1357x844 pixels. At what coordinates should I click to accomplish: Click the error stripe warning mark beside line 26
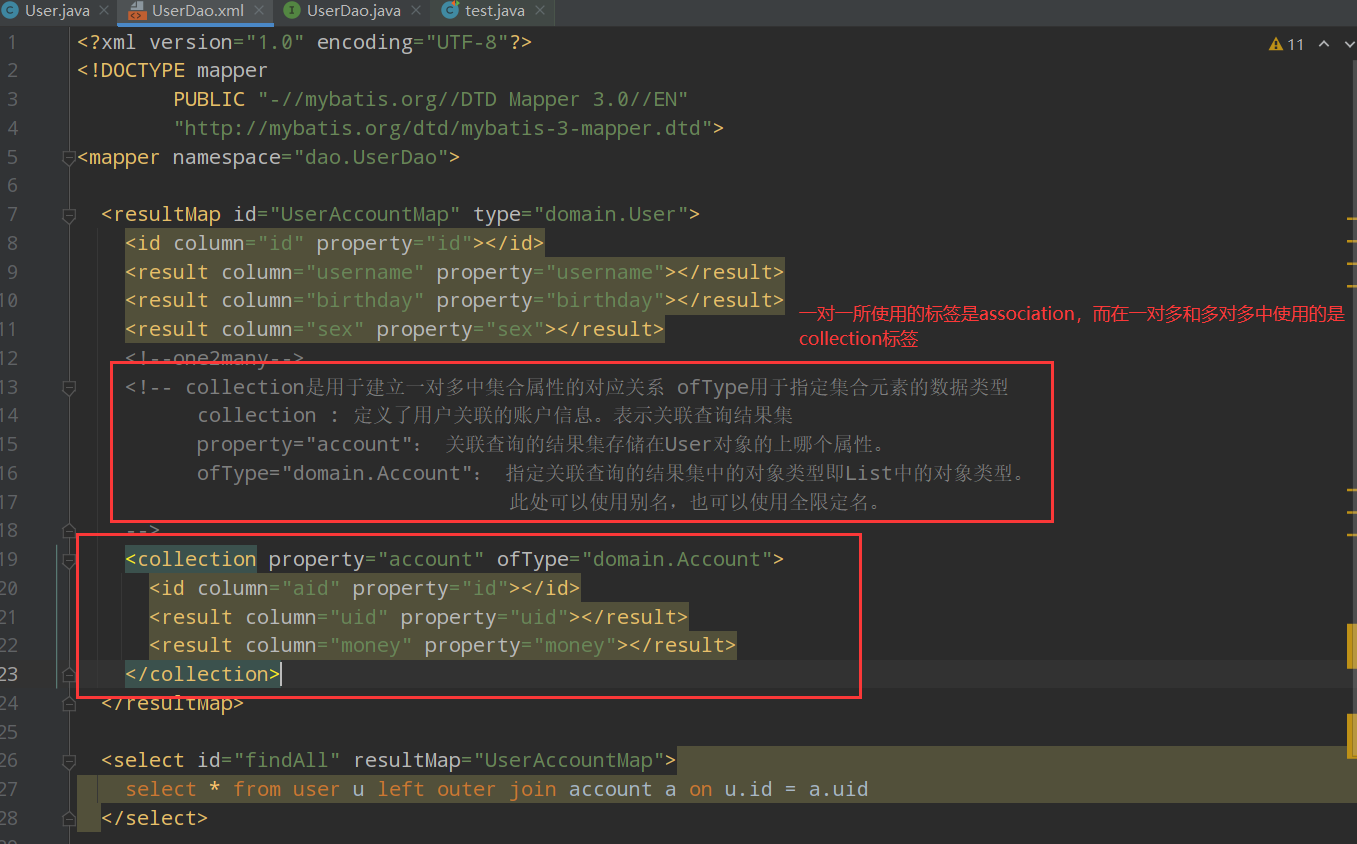pos(1352,737)
